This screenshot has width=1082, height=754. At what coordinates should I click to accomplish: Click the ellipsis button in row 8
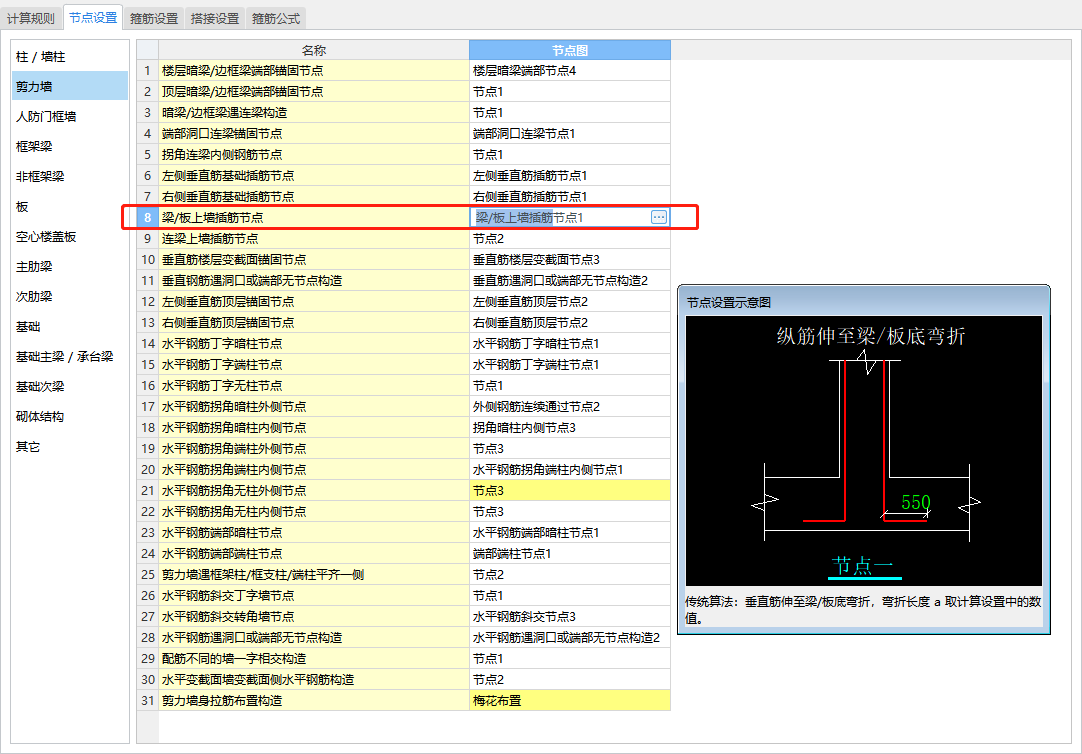click(659, 217)
